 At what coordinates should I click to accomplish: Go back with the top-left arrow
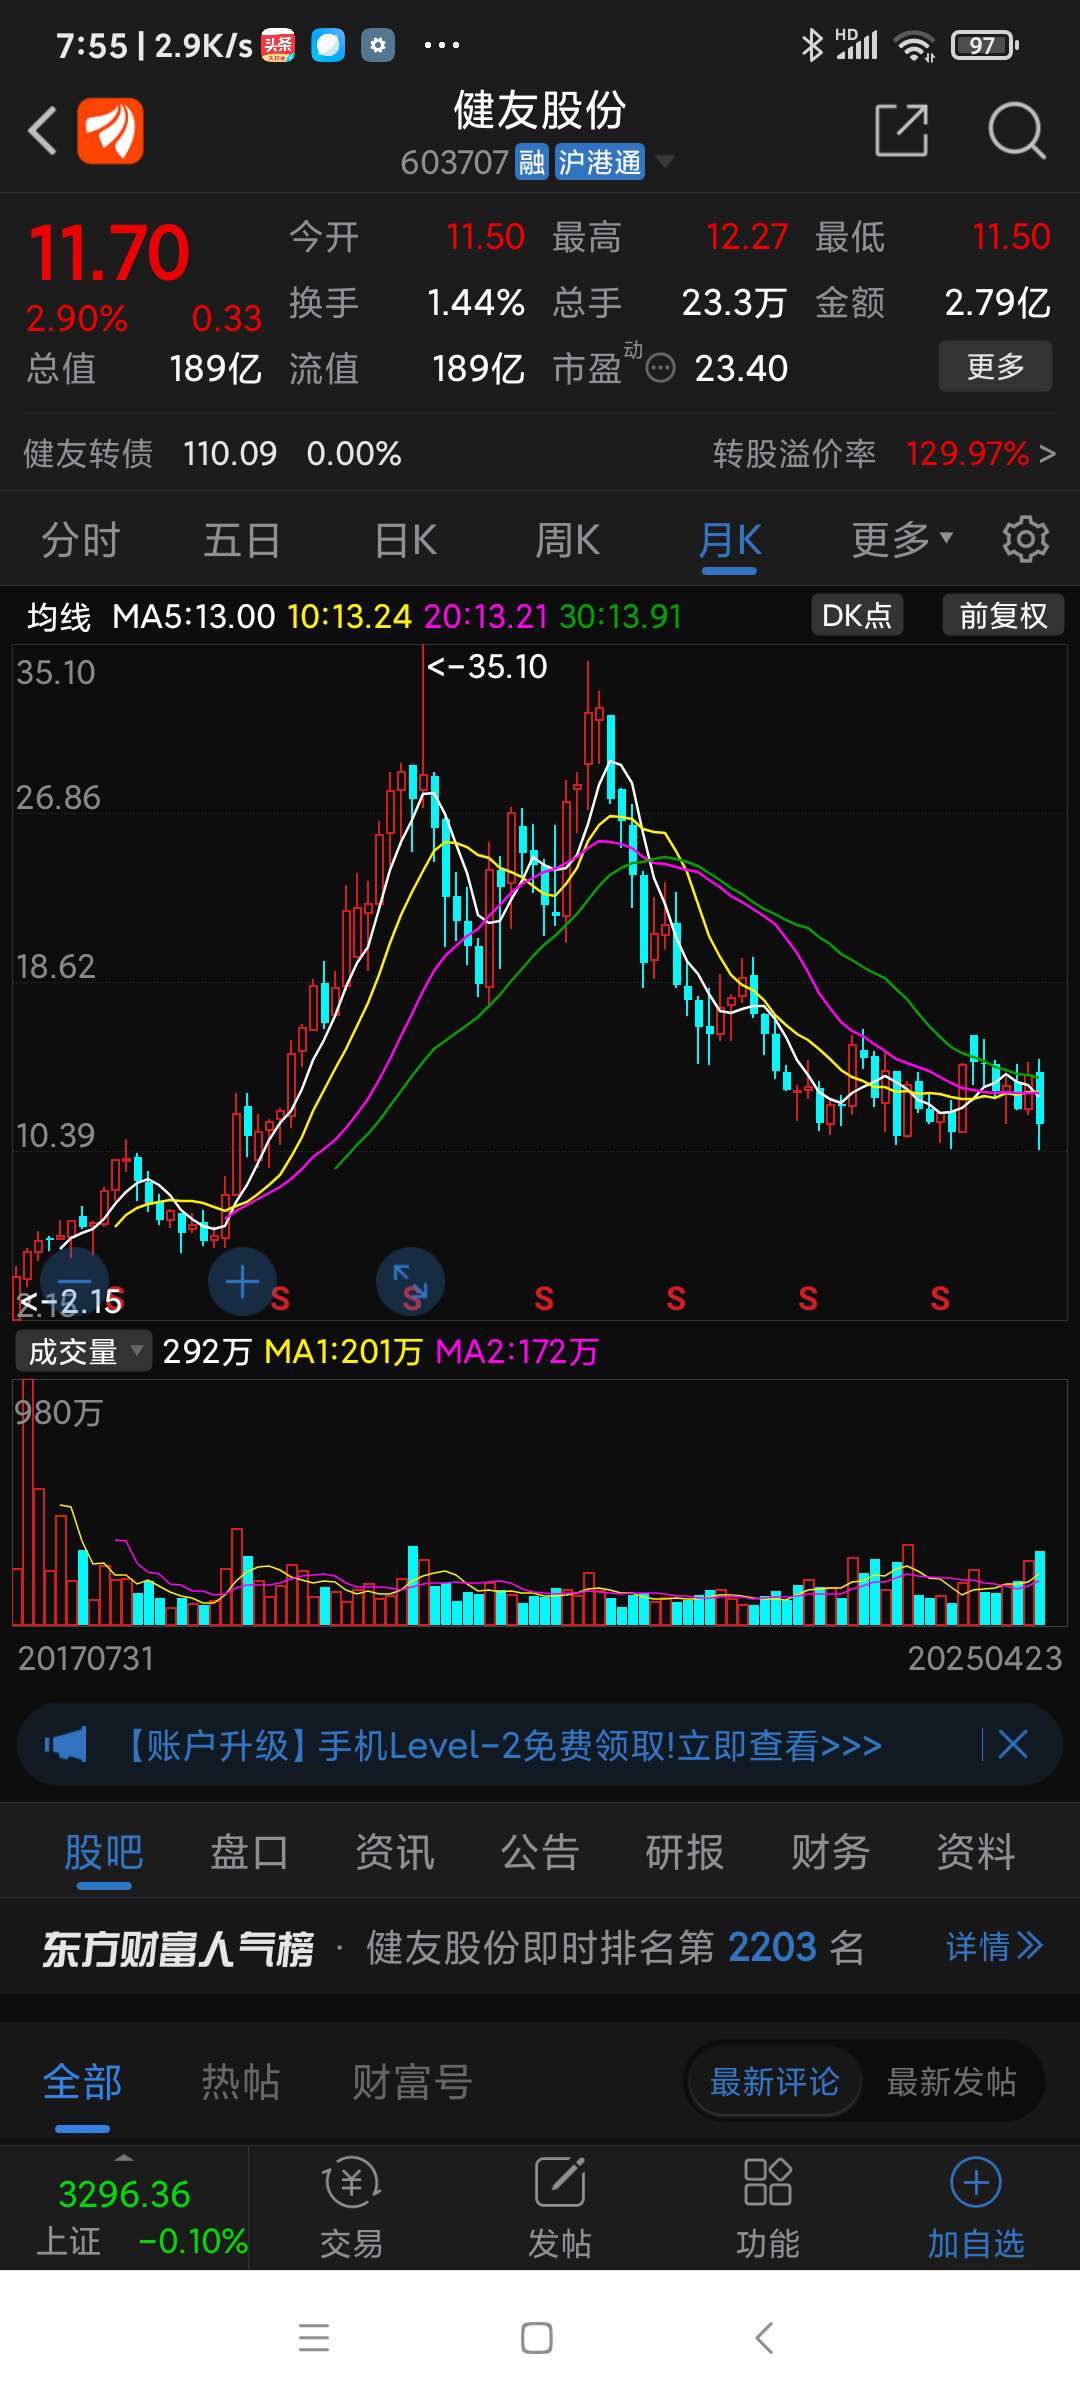[42, 131]
